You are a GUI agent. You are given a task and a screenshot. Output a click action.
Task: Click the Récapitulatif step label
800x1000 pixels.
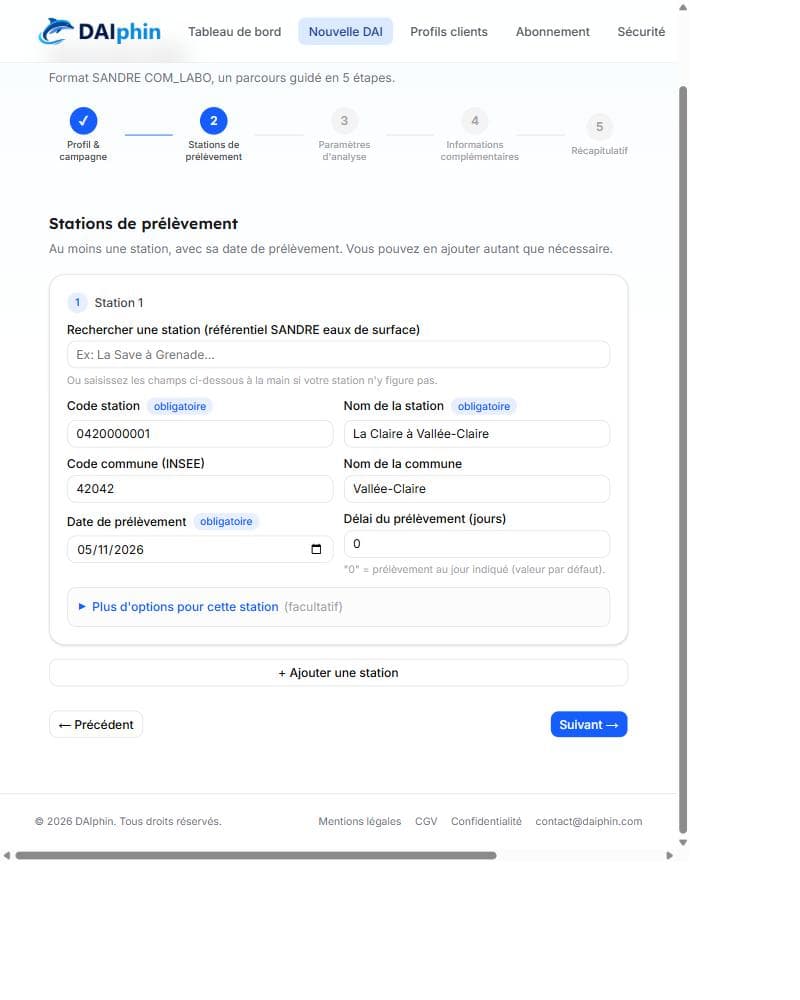[599, 151]
